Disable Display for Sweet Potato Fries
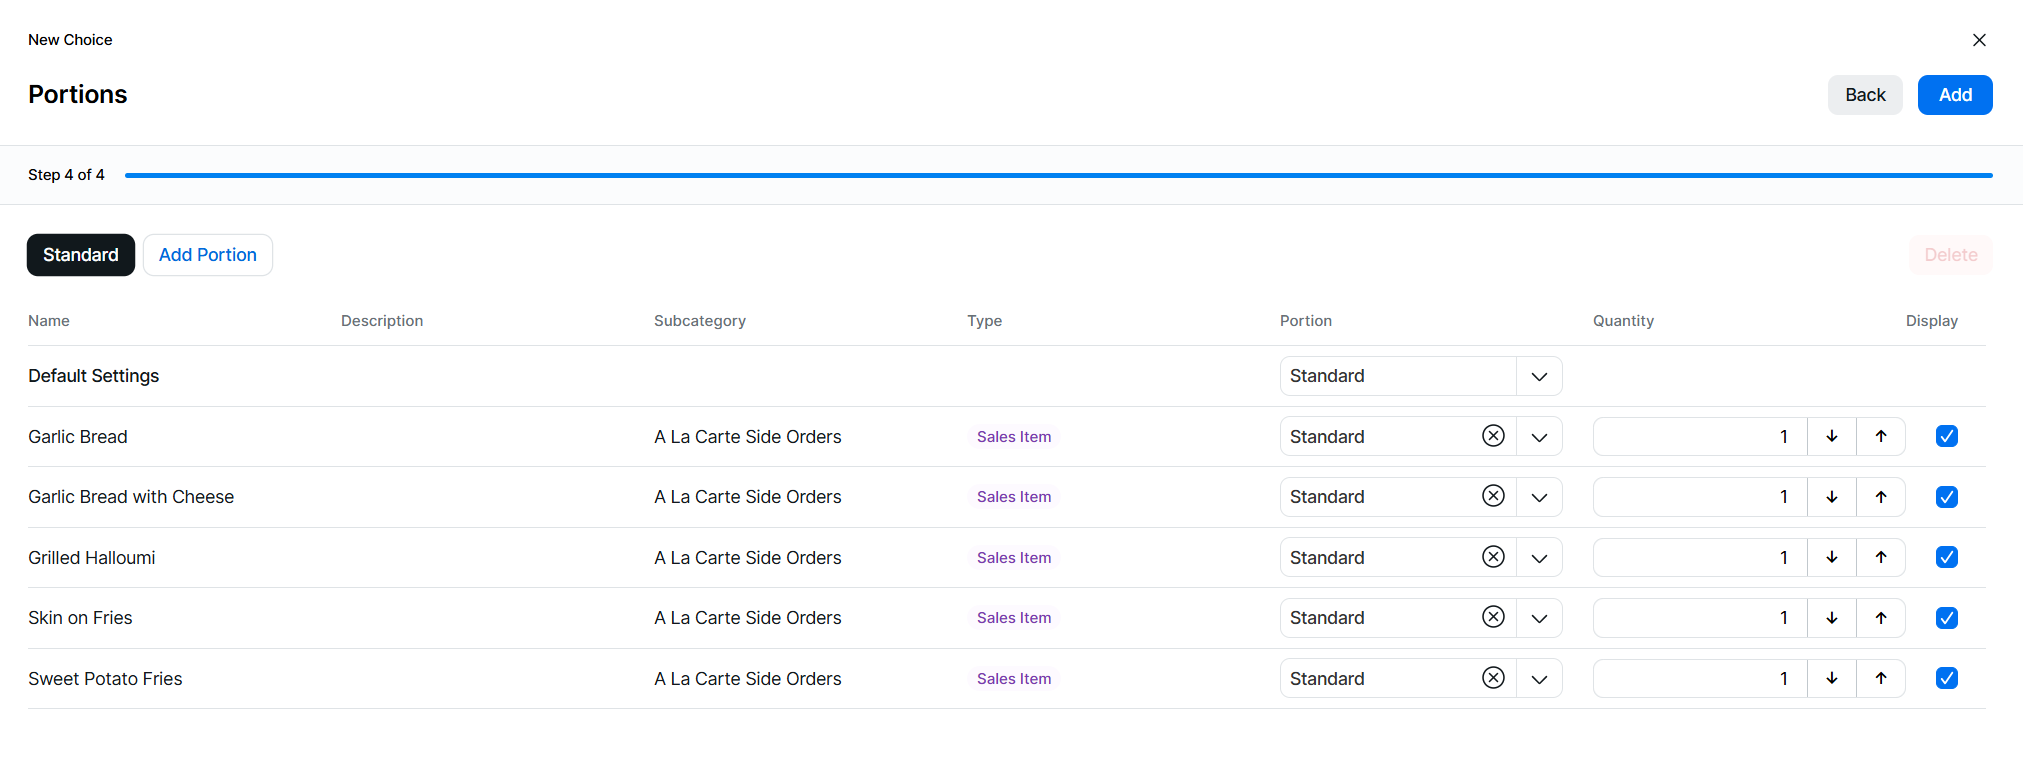The width and height of the screenshot is (2023, 760). click(x=1946, y=678)
